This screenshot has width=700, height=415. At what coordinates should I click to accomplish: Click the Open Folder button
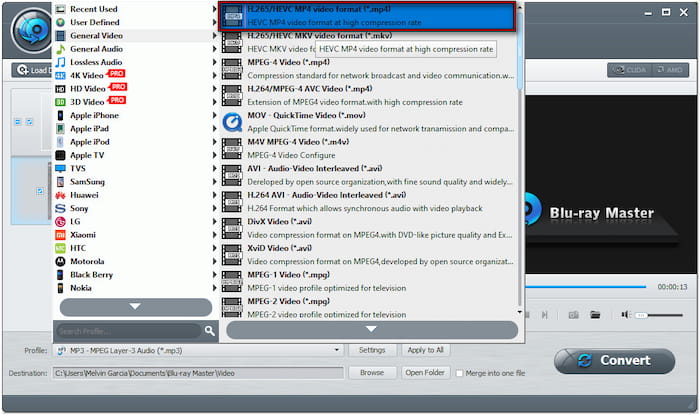[425, 373]
